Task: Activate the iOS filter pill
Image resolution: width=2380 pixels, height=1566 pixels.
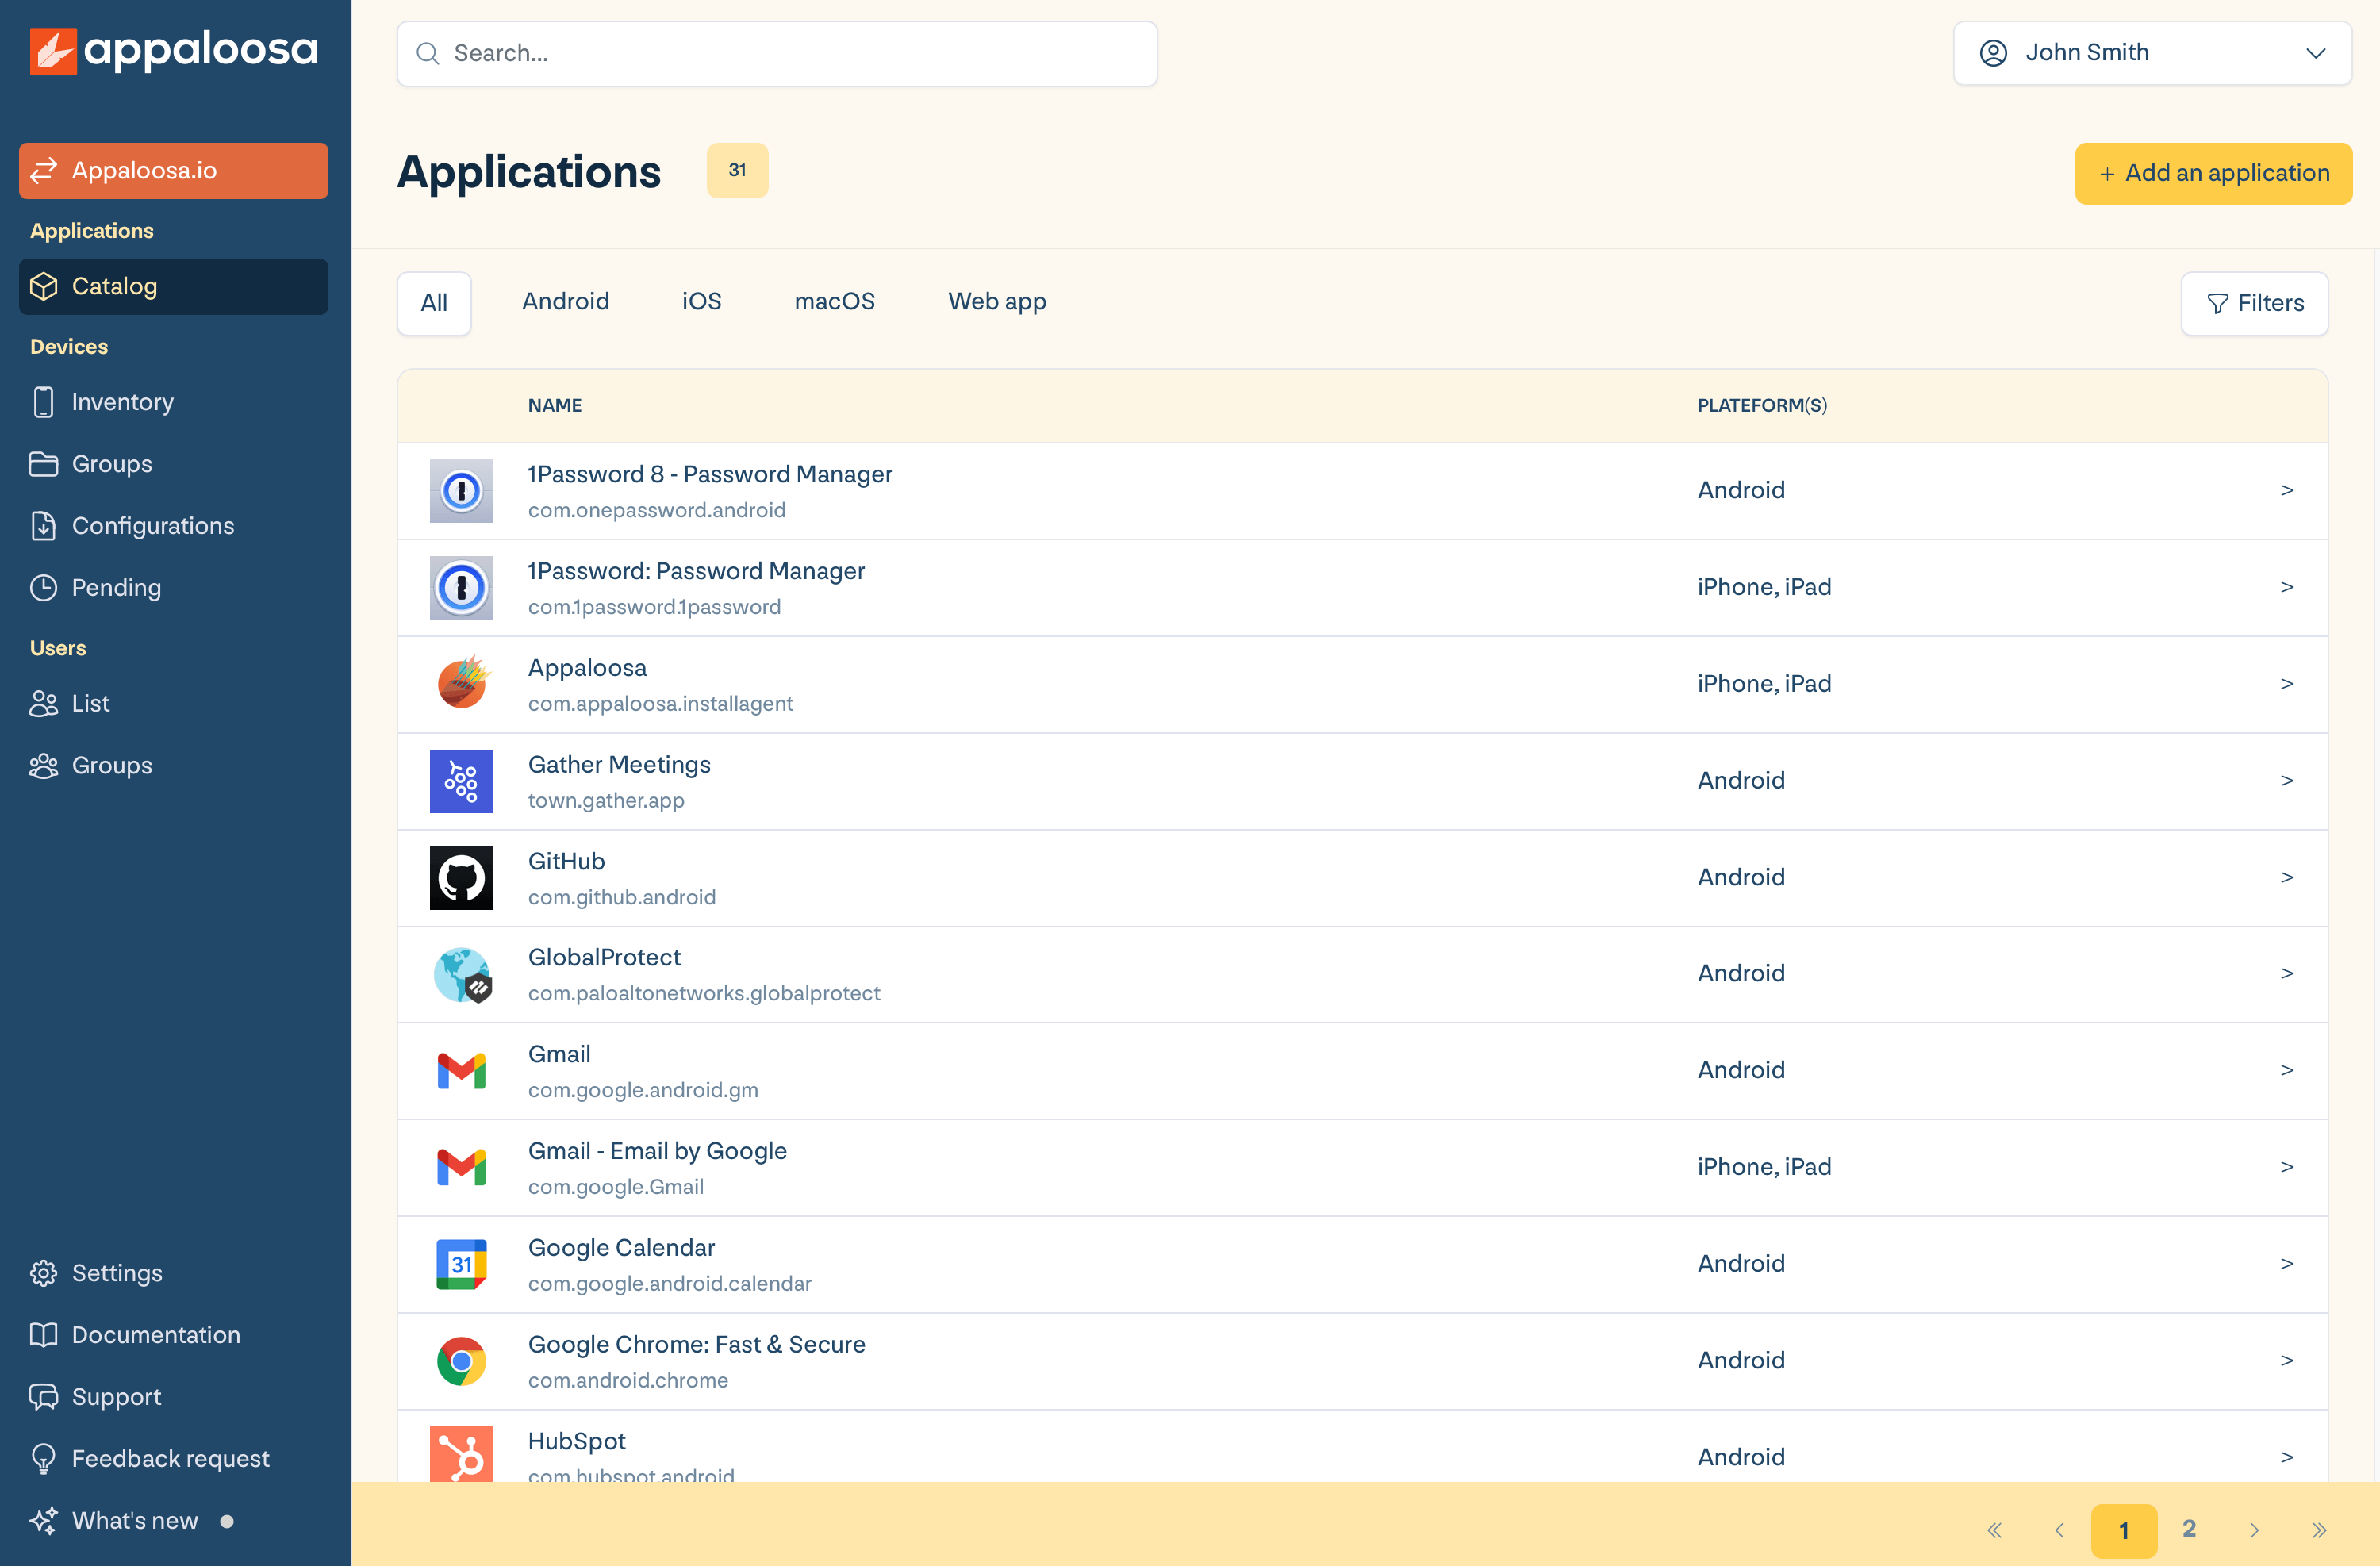Action: (x=701, y=301)
